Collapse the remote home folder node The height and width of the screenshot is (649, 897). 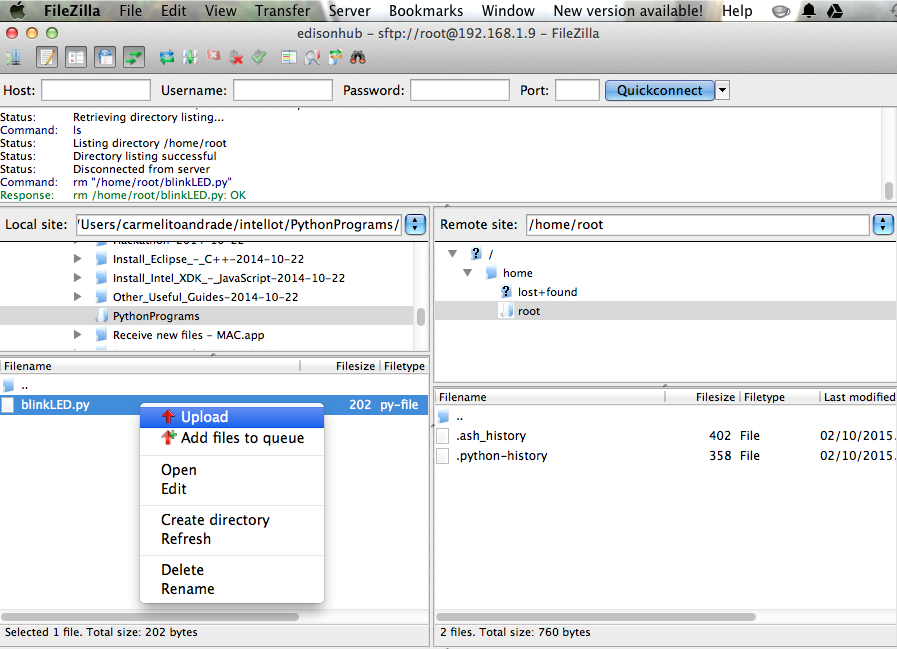467,272
